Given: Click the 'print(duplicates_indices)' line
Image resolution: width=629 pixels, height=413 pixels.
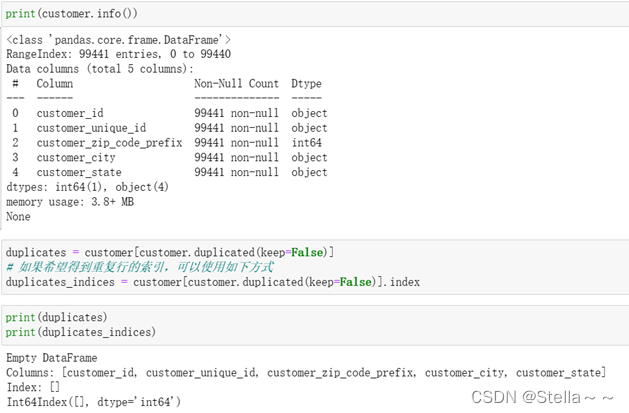Looking at the screenshot, I should (x=81, y=332).
